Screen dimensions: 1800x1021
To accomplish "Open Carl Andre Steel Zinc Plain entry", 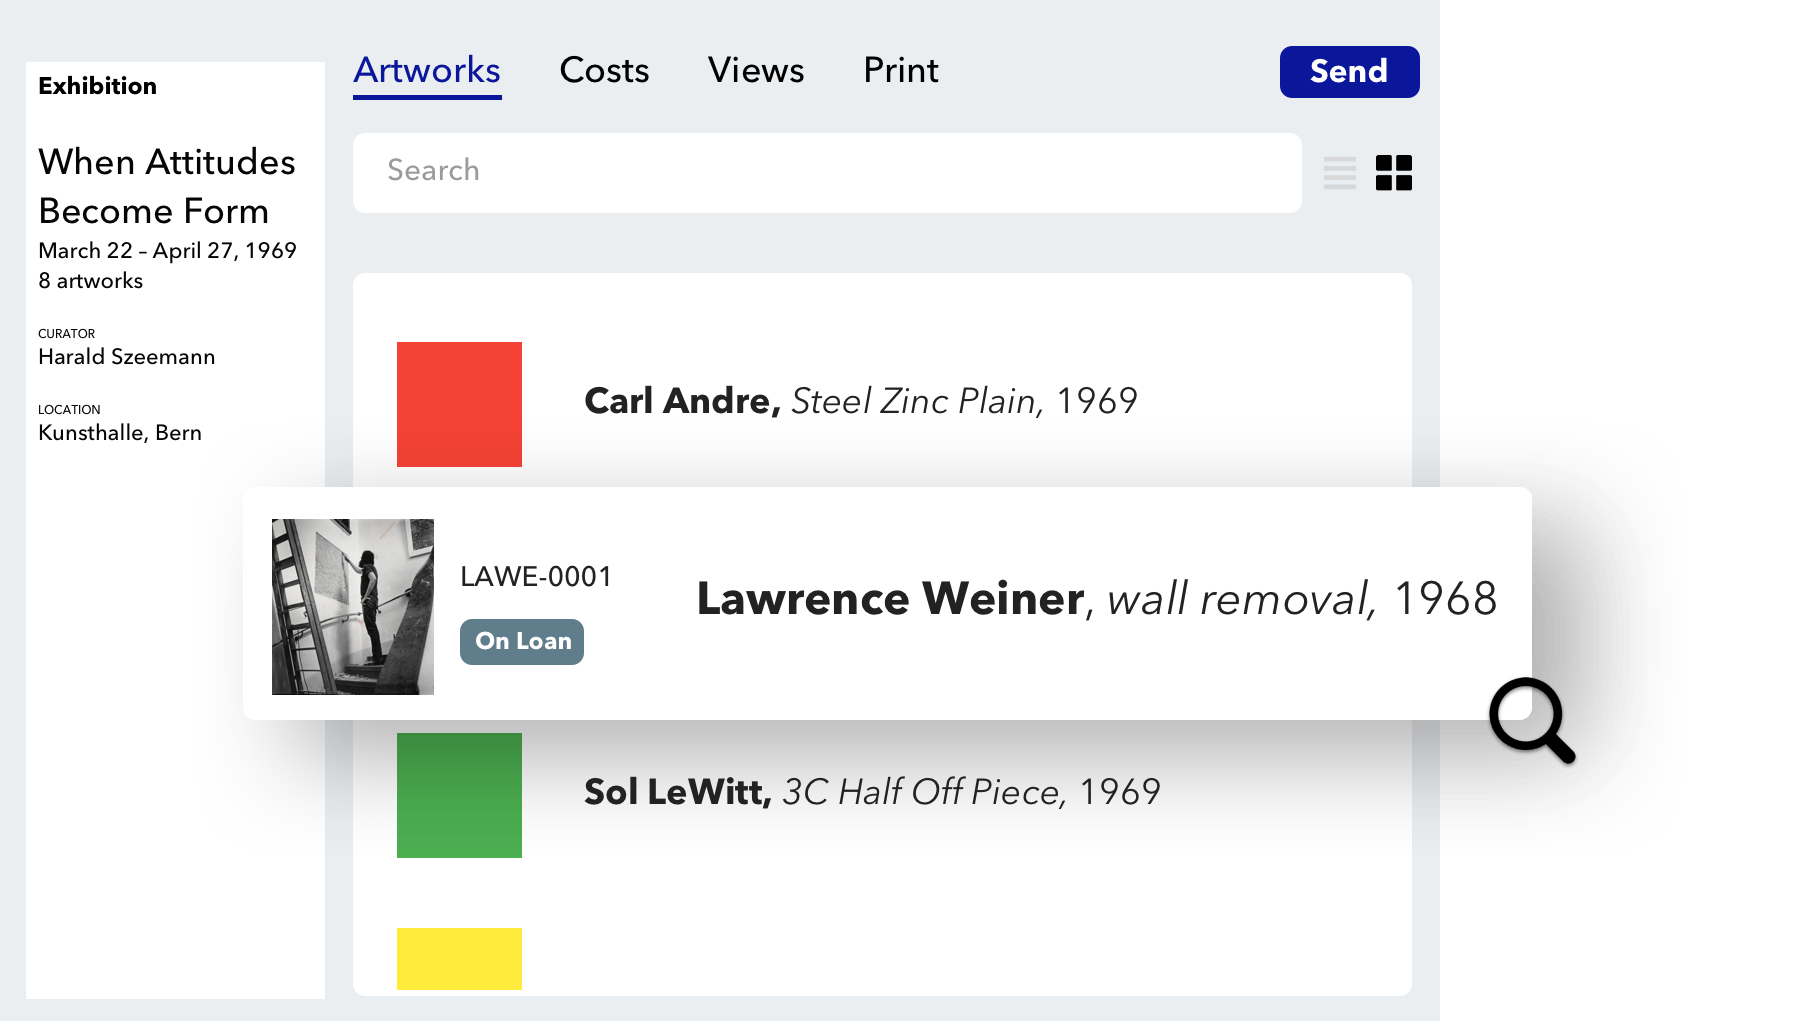I will coord(861,401).
